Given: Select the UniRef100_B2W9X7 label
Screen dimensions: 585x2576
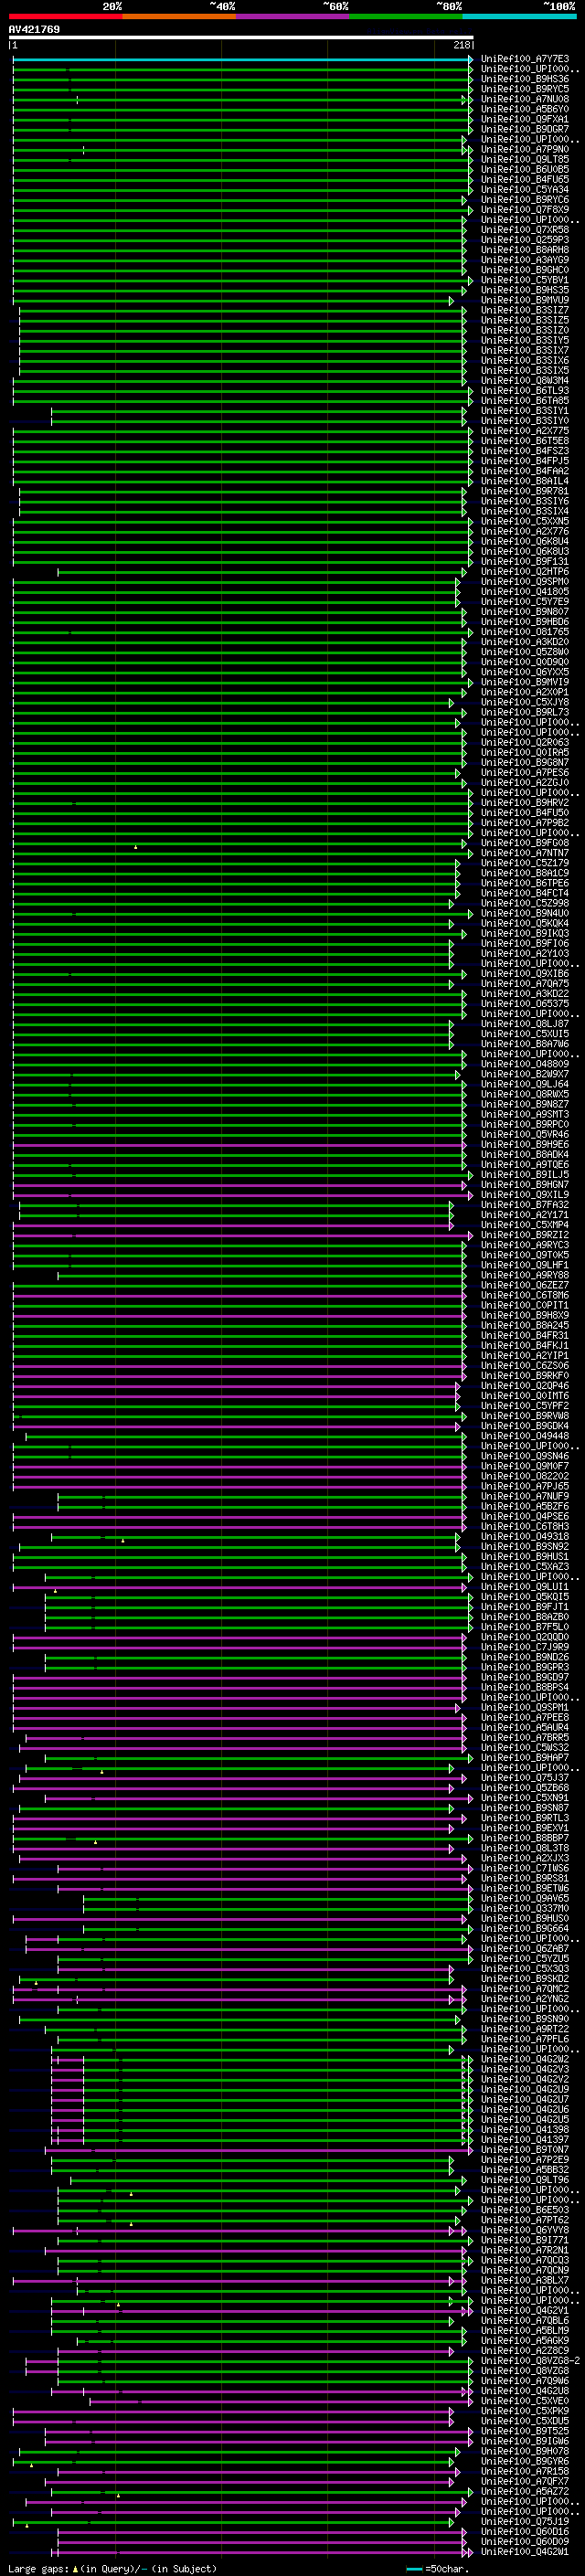Looking at the screenshot, I should (x=525, y=1074).
